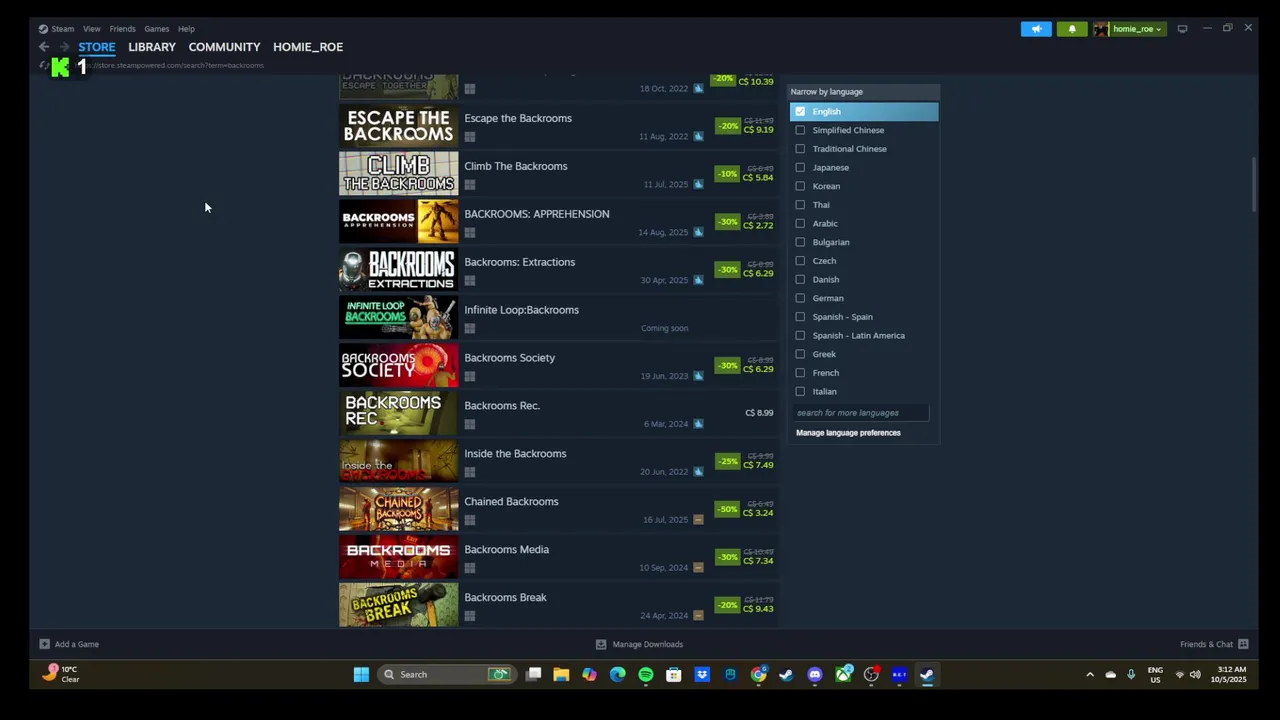1280x720 pixels.
Task: Click the page vertical scrollbar thumb
Action: pyautogui.click(x=1254, y=184)
